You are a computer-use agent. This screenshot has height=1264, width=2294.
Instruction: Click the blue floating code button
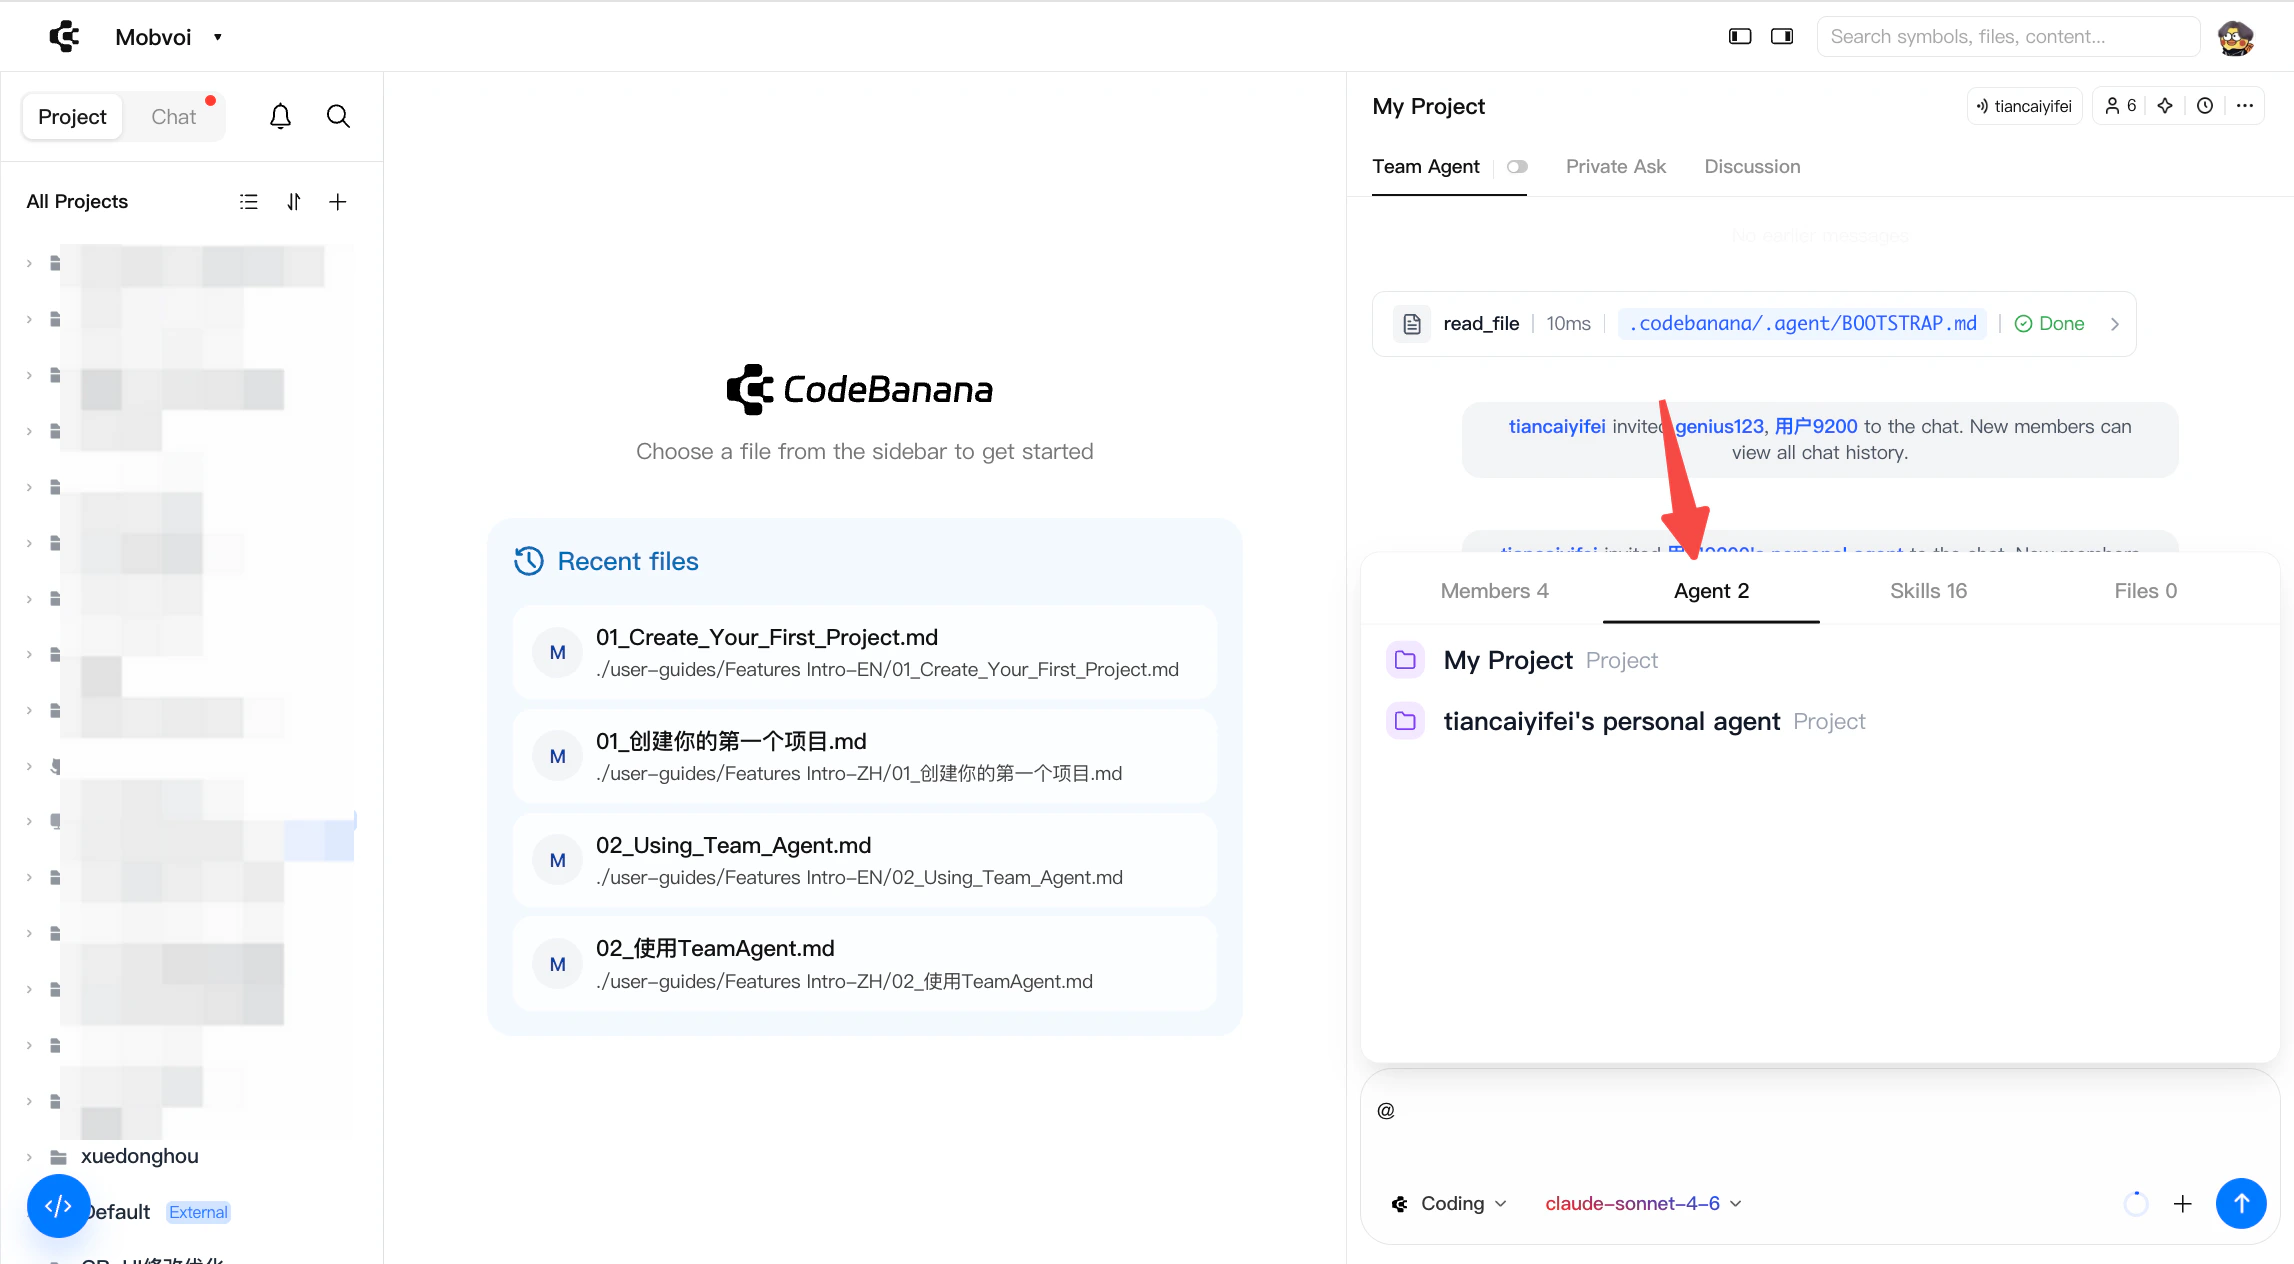(x=58, y=1206)
